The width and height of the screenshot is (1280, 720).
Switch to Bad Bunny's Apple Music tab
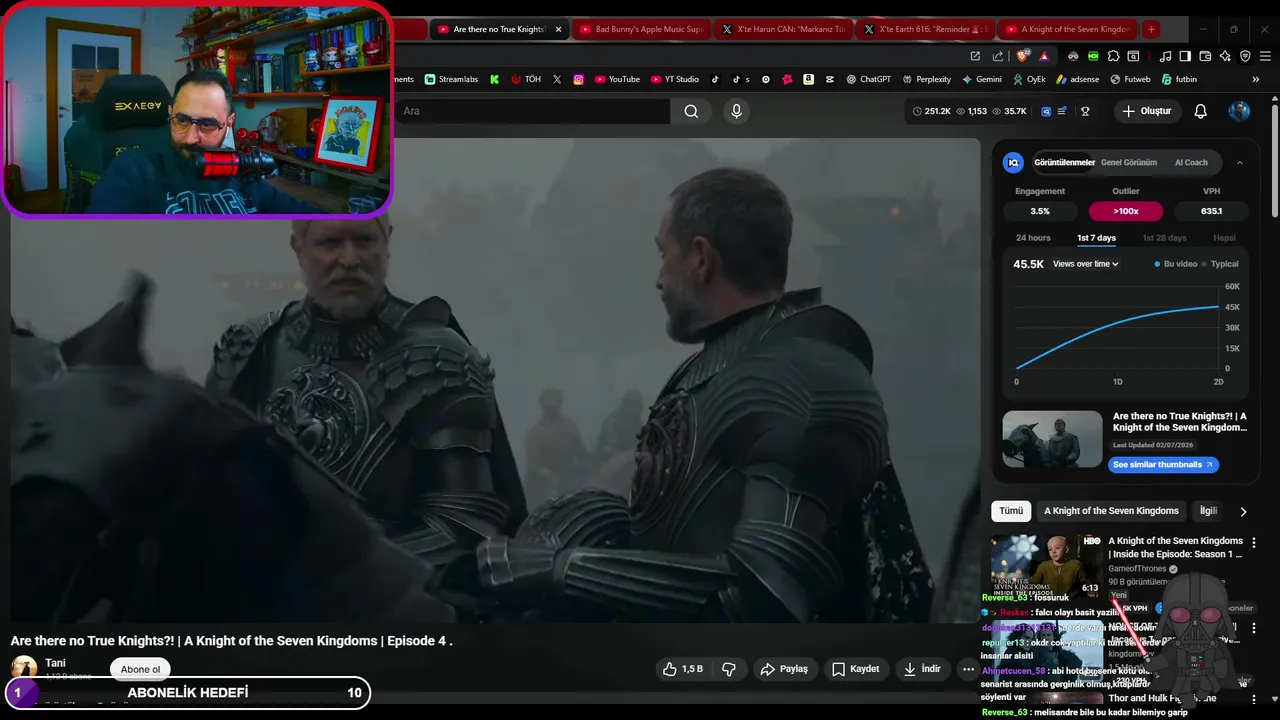click(x=642, y=29)
